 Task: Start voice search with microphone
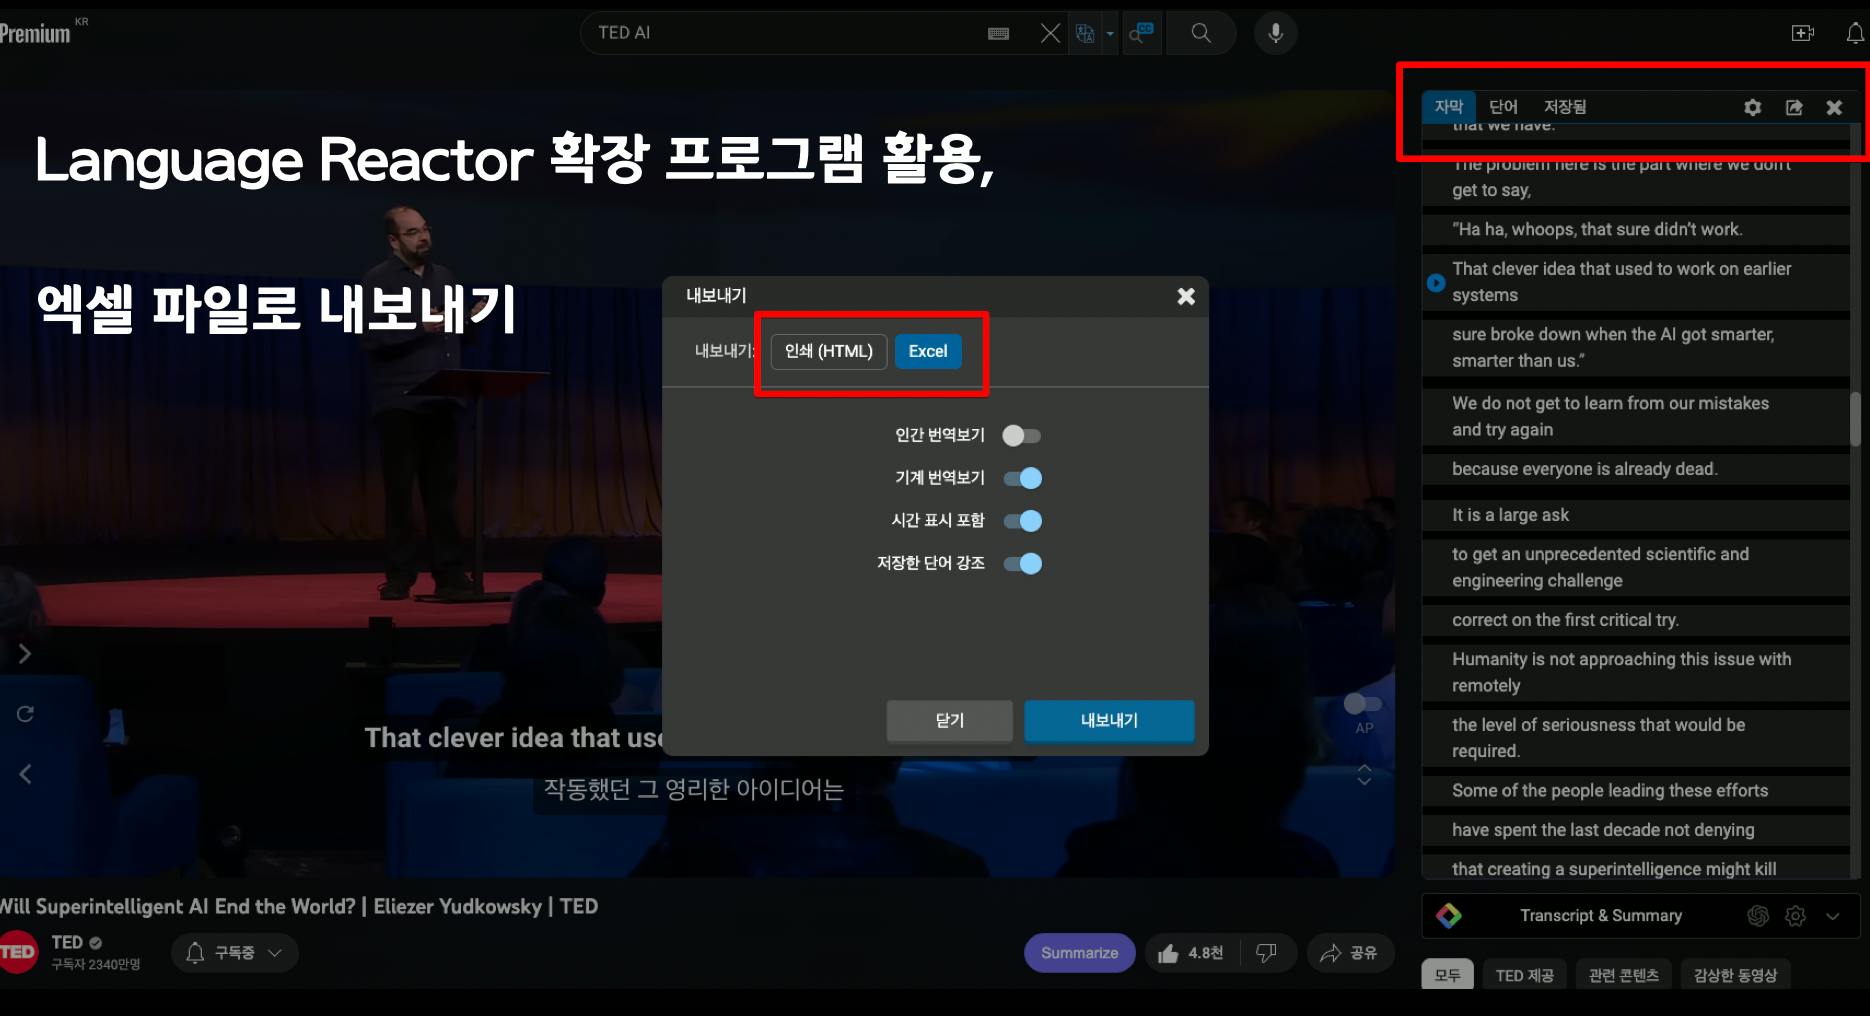[1275, 33]
